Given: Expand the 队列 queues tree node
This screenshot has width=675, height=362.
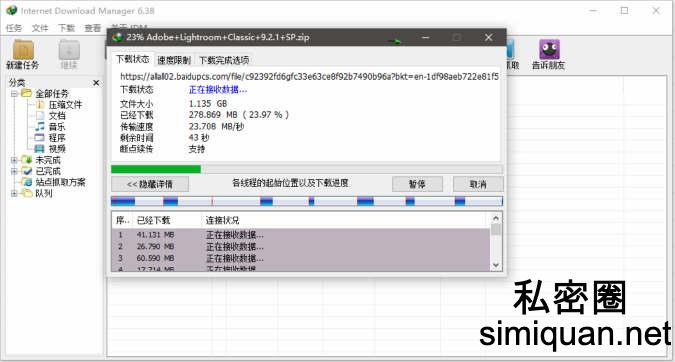Looking at the screenshot, I should (x=14, y=193).
